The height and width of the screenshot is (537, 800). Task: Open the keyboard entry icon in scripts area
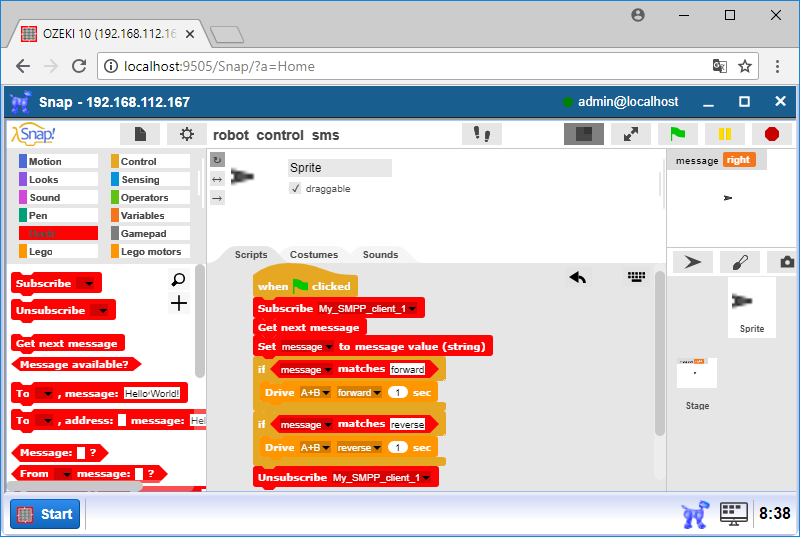click(x=637, y=277)
